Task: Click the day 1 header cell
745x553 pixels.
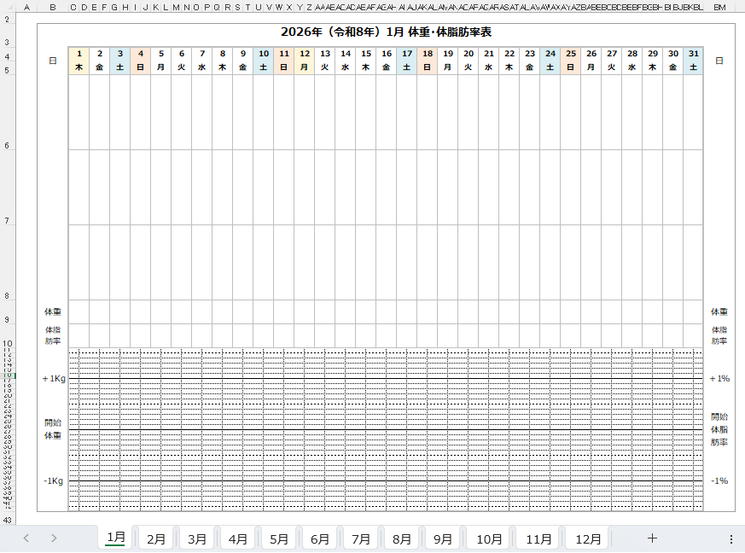Action: point(79,60)
